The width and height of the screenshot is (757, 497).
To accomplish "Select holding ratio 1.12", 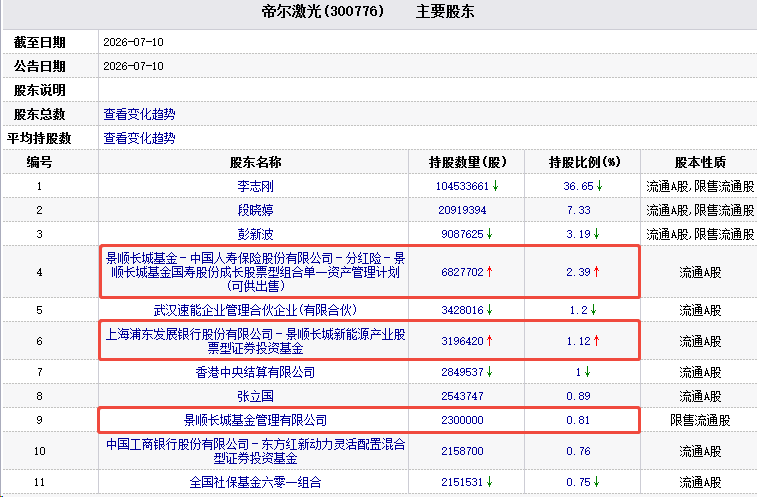I will coord(578,341).
